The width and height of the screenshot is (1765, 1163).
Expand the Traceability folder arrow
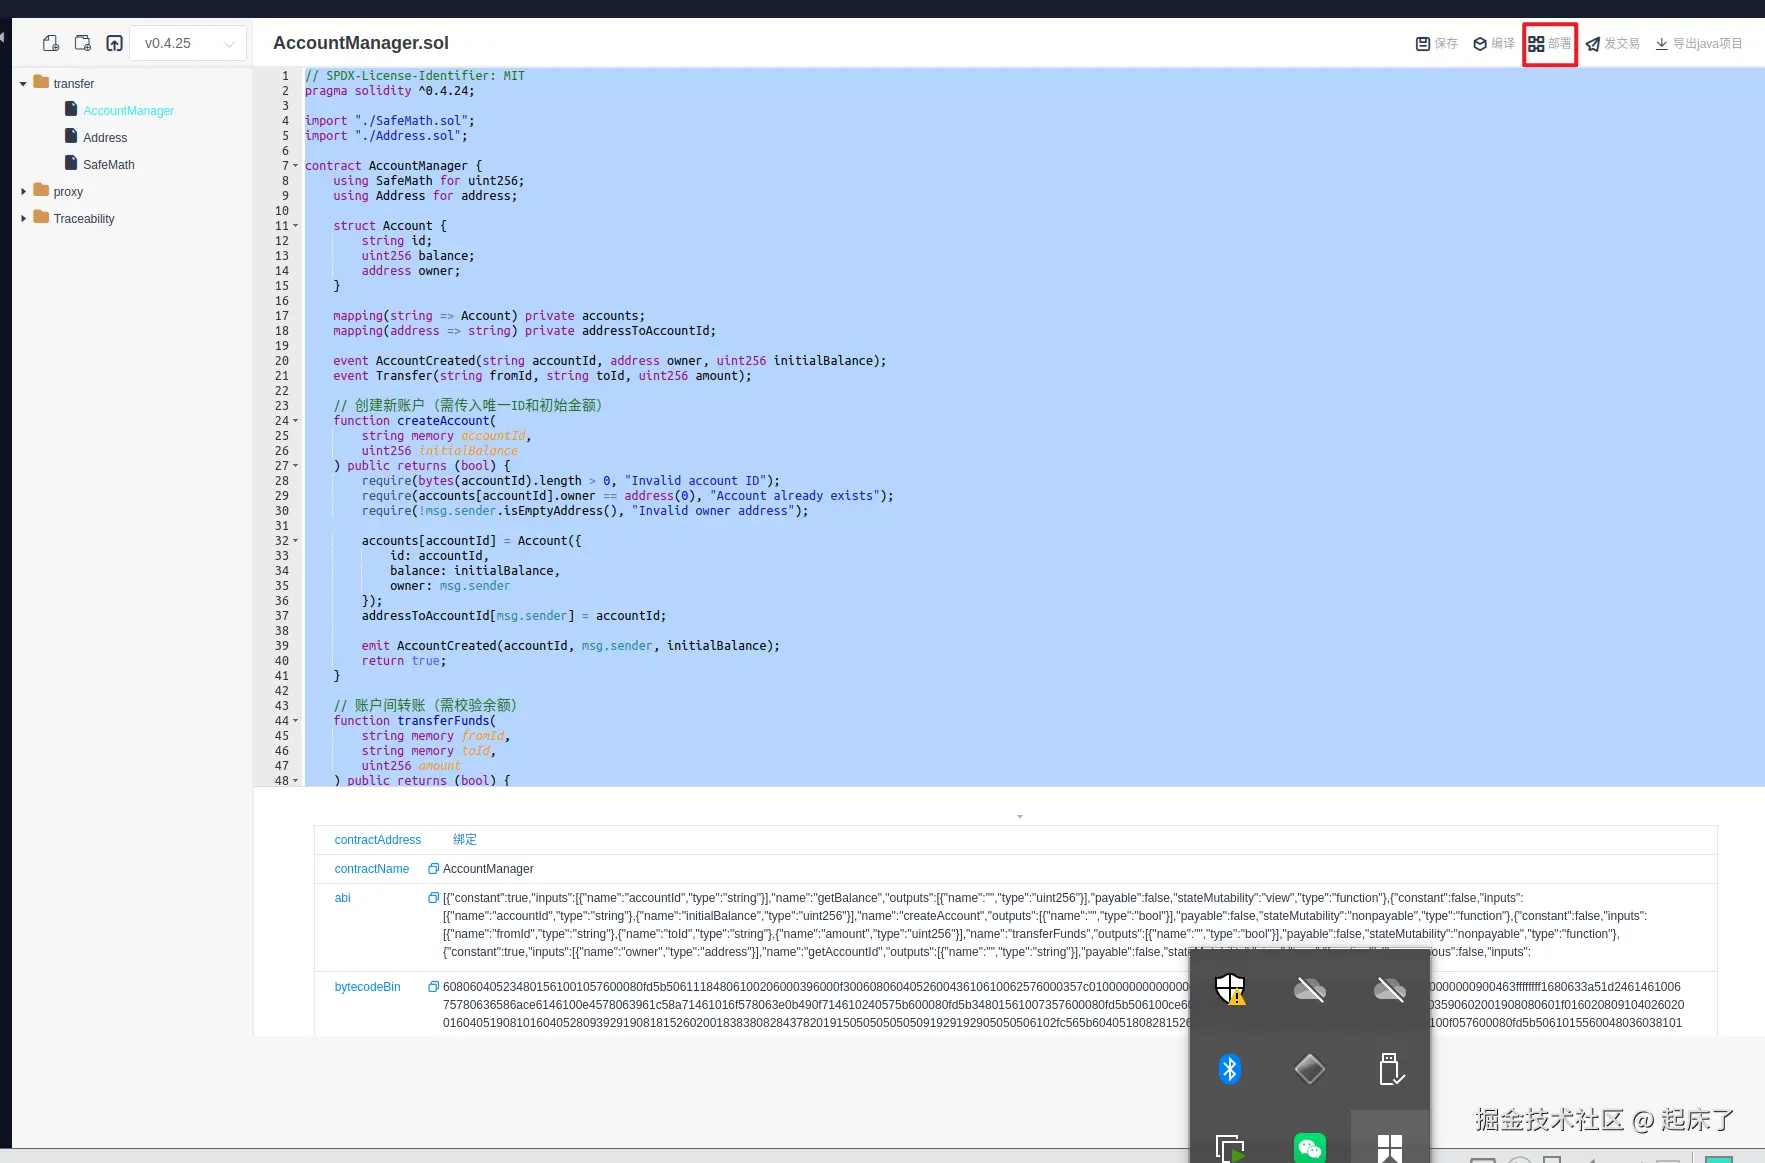pyautogui.click(x=23, y=218)
